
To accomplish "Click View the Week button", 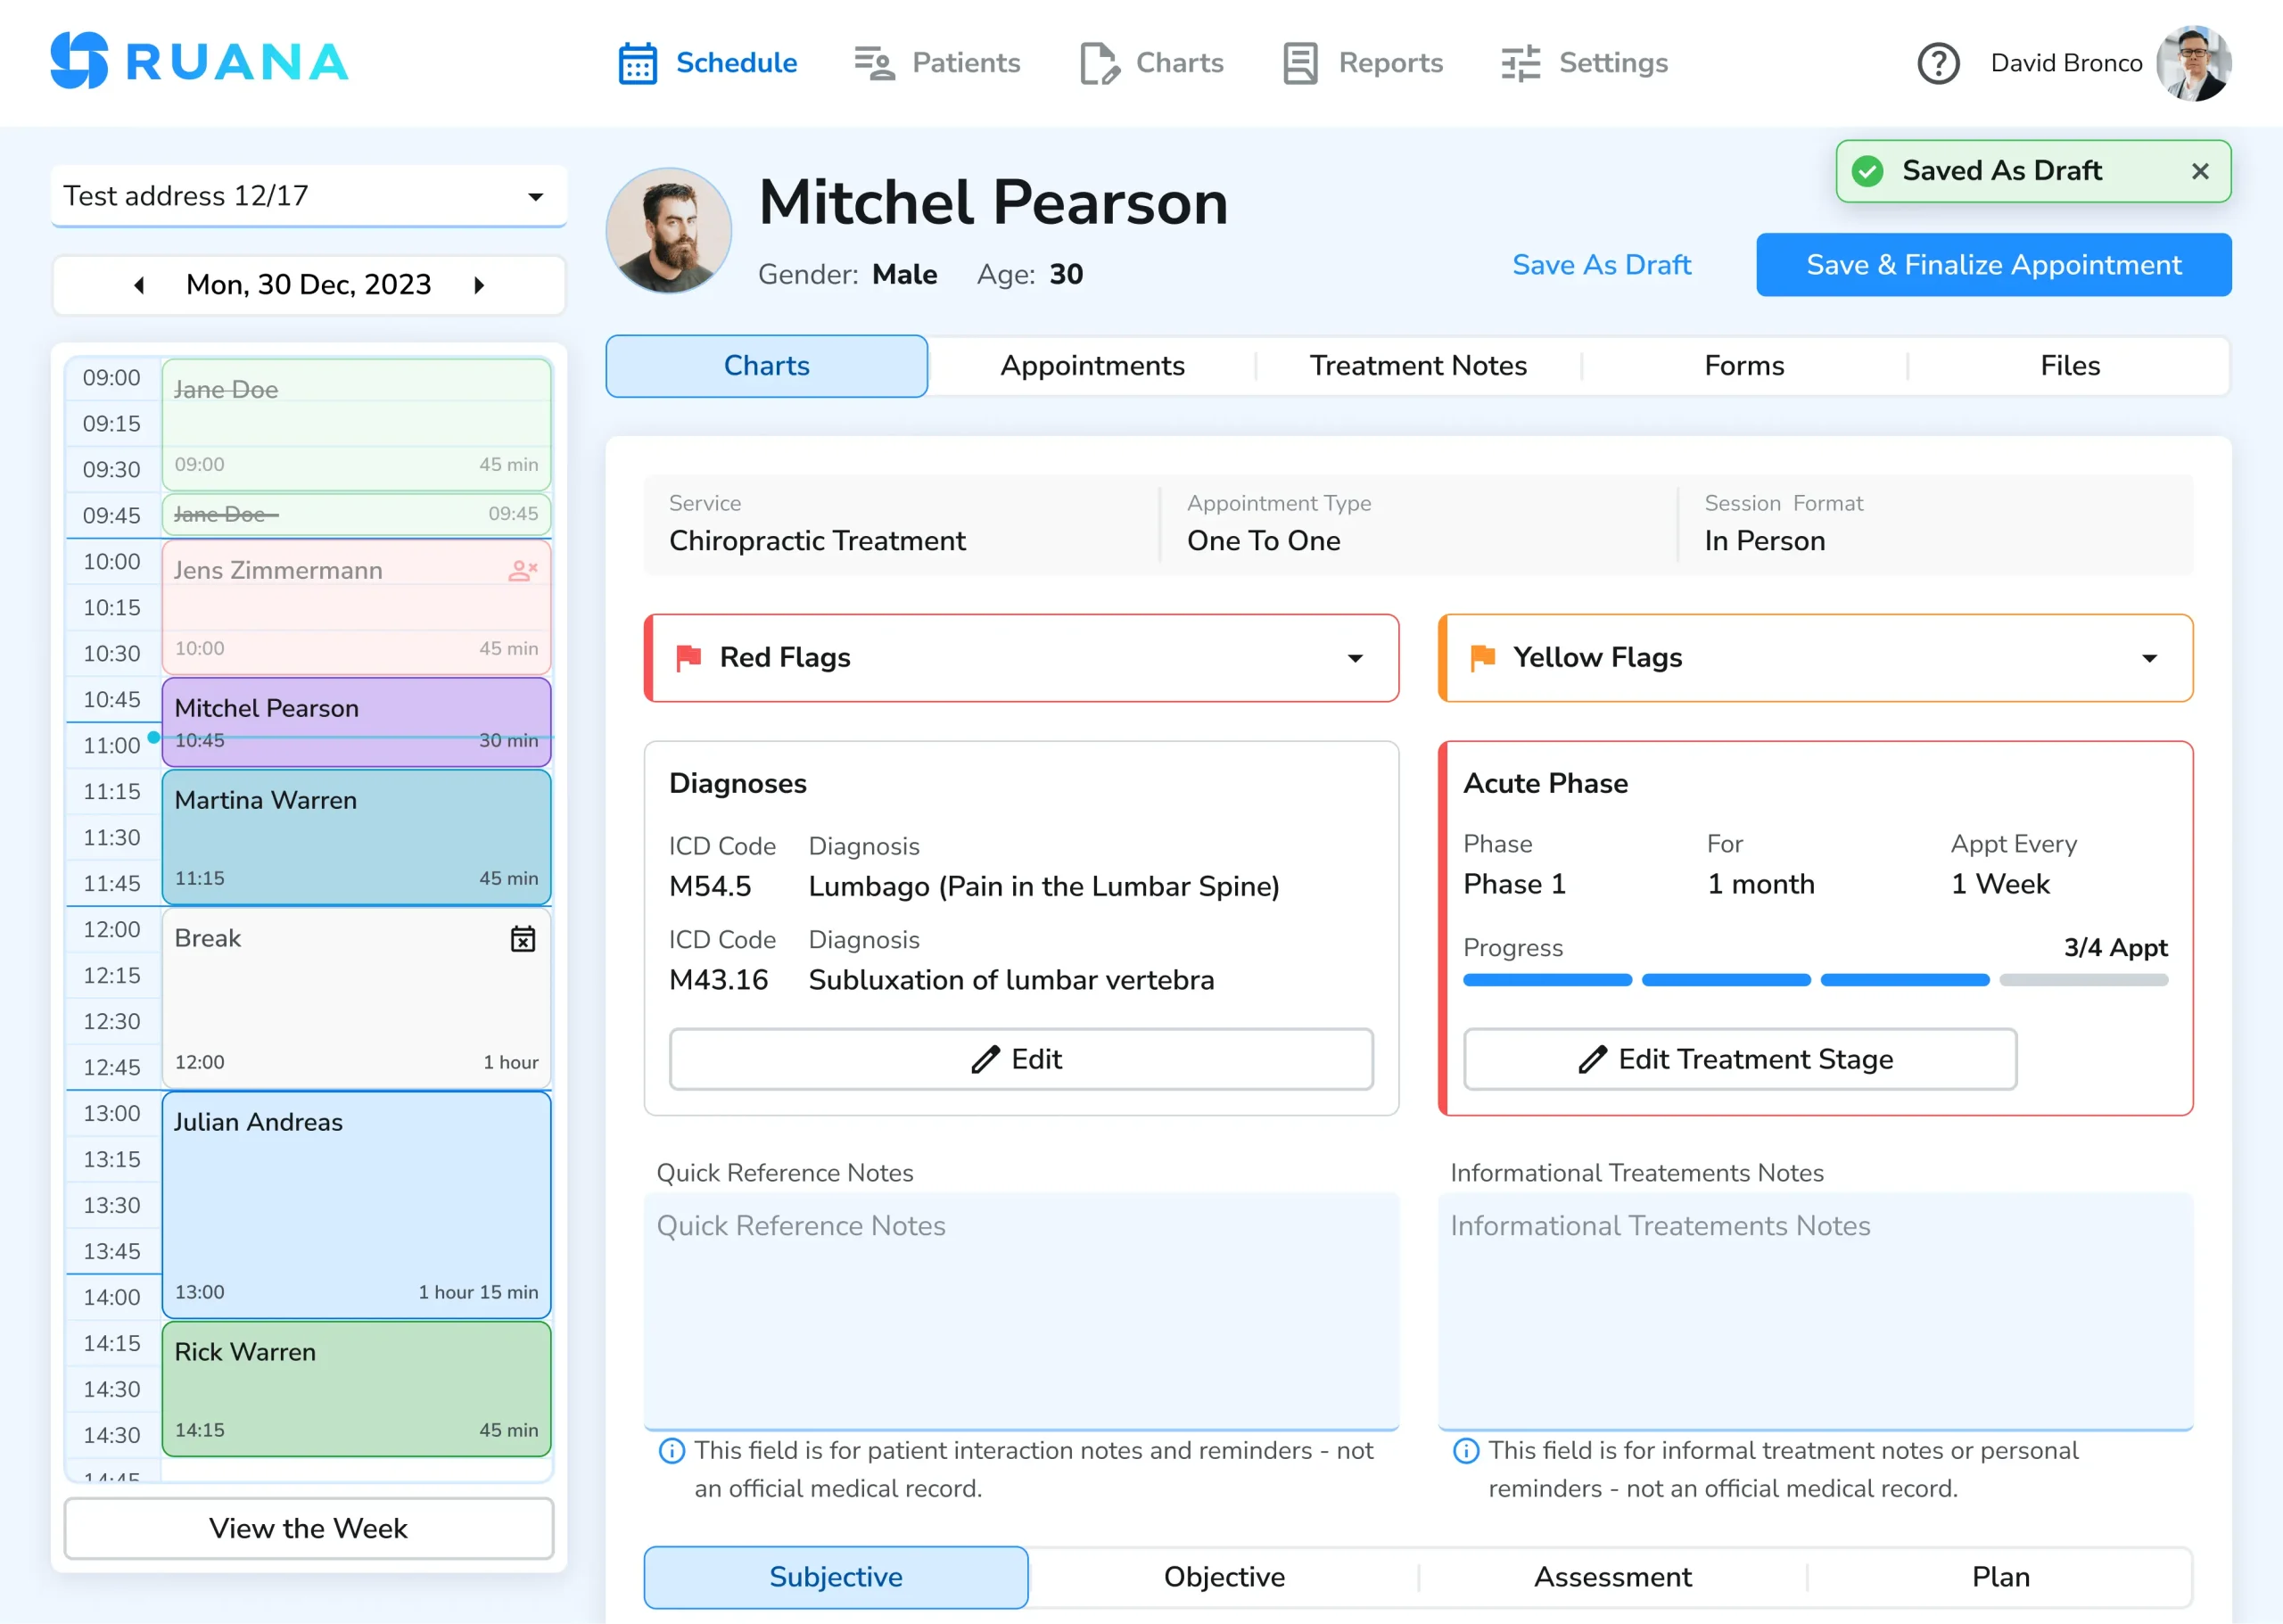I will pyautogui.click(x=309, y=1528).
